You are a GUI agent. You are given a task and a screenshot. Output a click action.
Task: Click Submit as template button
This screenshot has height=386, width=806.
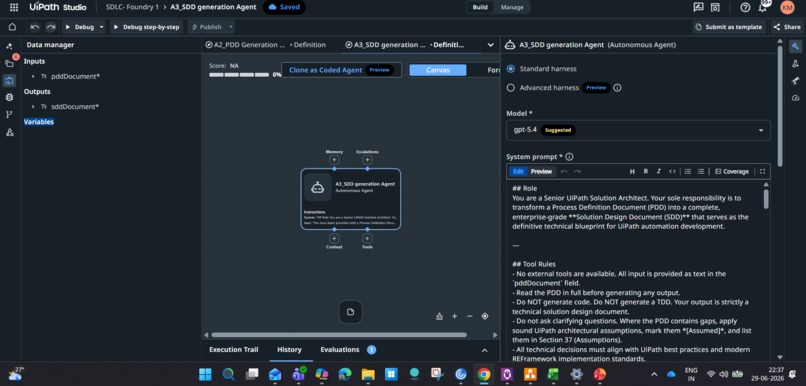tap(728, 27)
